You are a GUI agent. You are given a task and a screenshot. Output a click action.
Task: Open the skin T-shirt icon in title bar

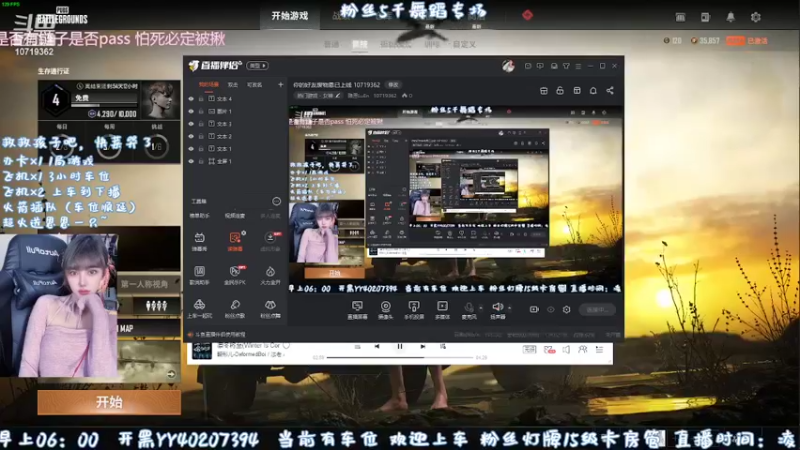click(566, 66)
